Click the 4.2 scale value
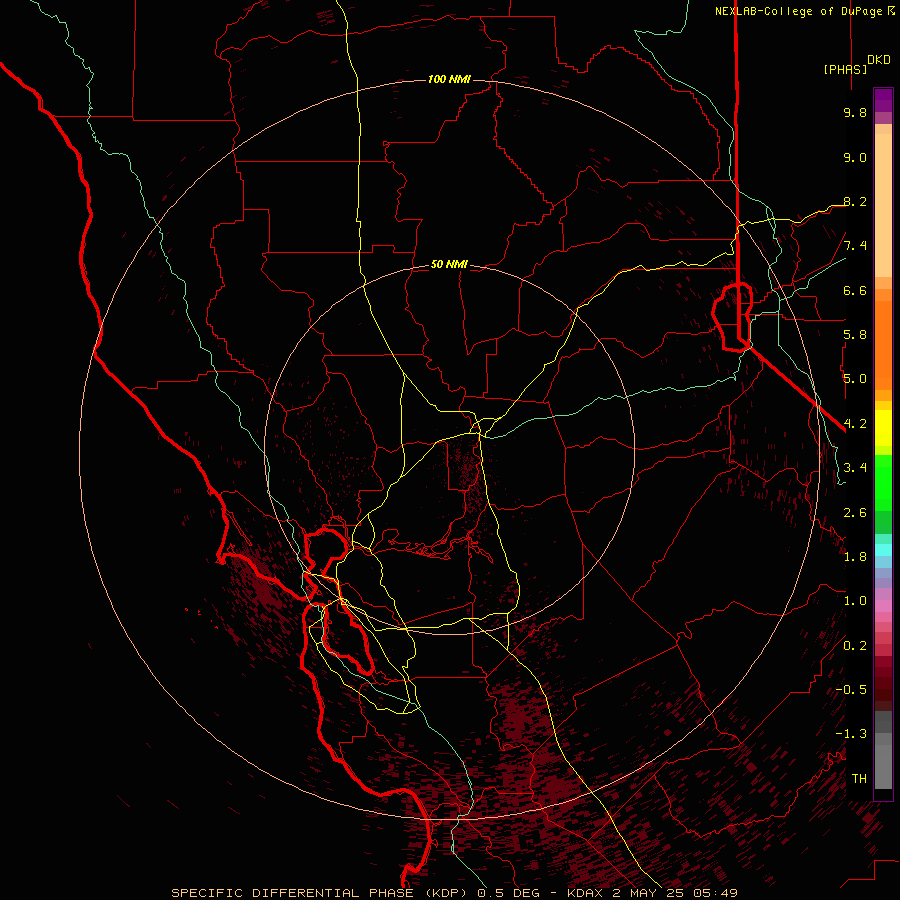The image size is (900, 900). (855, 424)
